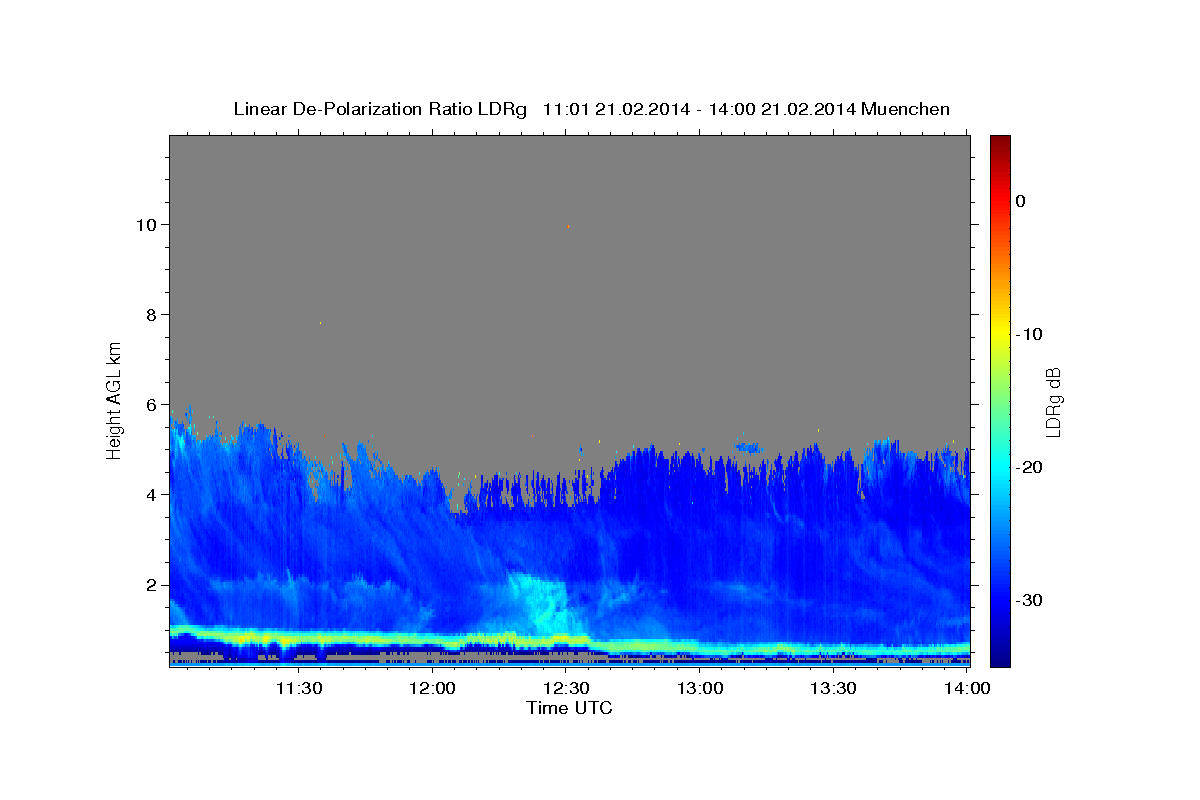
Task: Click the 13:00 time tick label
Action: [x=700, y=688]
